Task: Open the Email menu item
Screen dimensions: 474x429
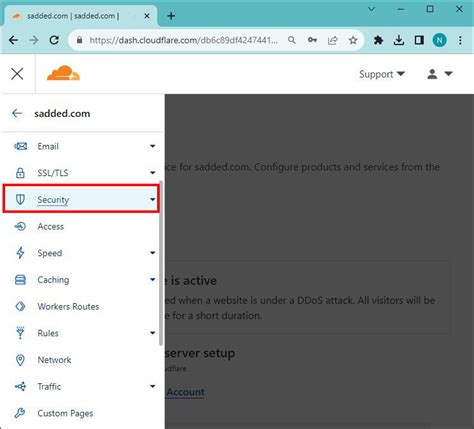Action: (80, 146)
